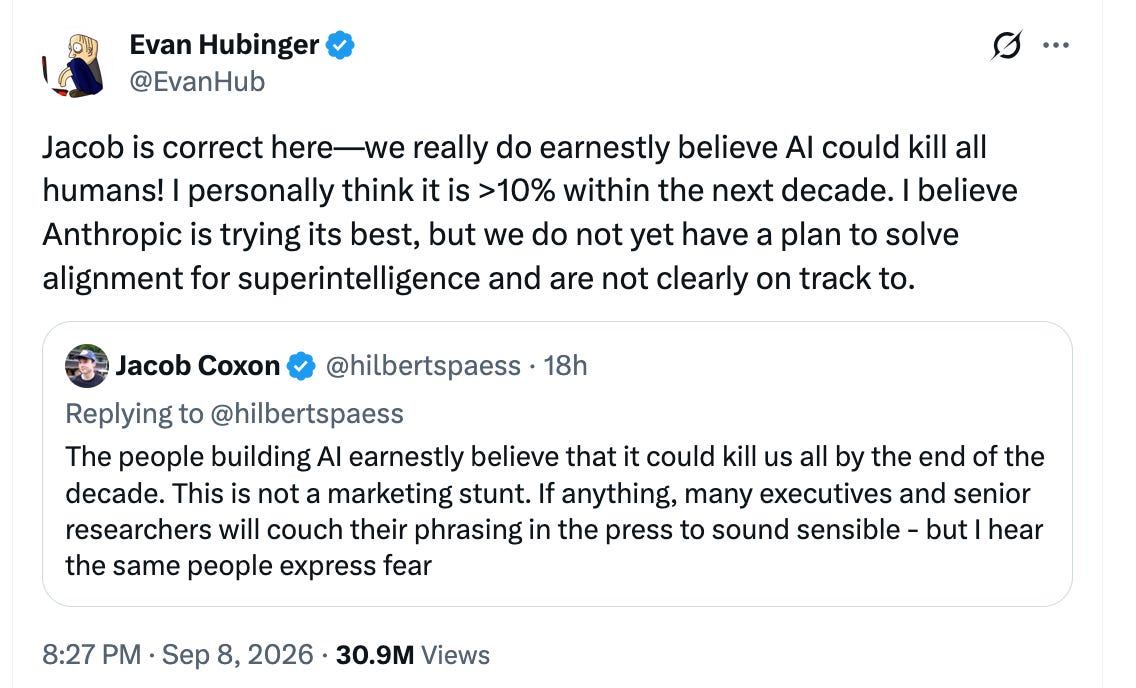Open the Grok slashed-circle icon
The height and width of the screenshot is (688, 1136).
(x=1006, y=46)
